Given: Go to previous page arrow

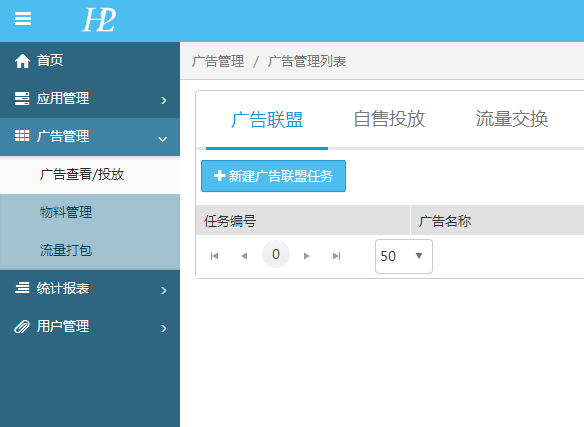Looking at the screenshot, I should 244,256.
